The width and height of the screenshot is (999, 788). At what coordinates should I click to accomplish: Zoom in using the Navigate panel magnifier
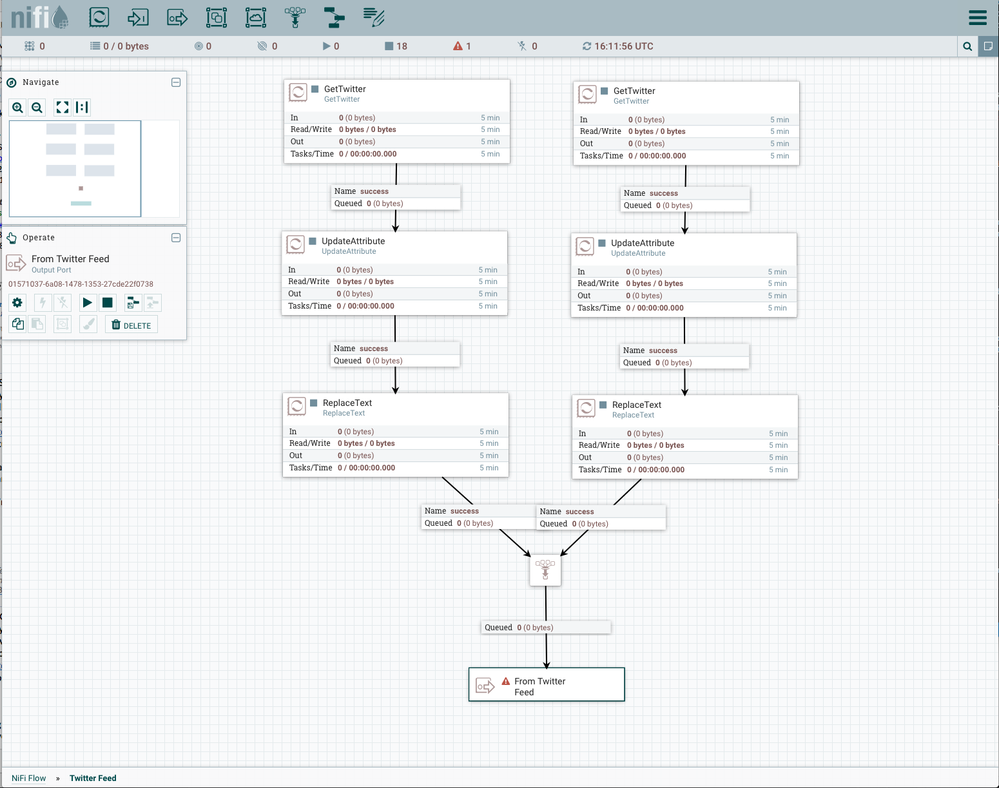pyautogui.click(x=19, y=106)
